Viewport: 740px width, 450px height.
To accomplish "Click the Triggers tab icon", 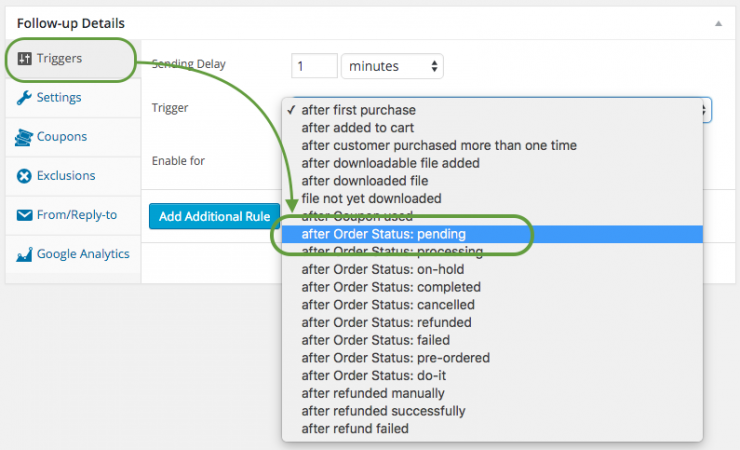I will [24, 58].
